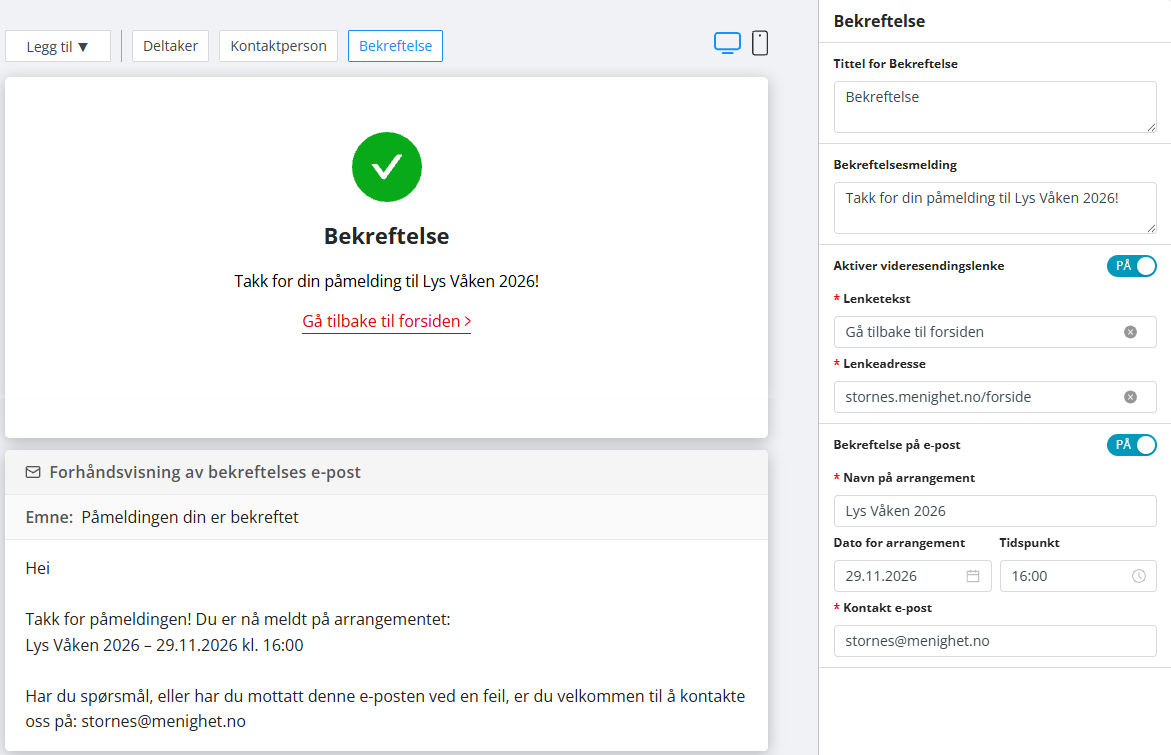
Task: Clear the Lenketekst field
Action: pos(1130,332)
